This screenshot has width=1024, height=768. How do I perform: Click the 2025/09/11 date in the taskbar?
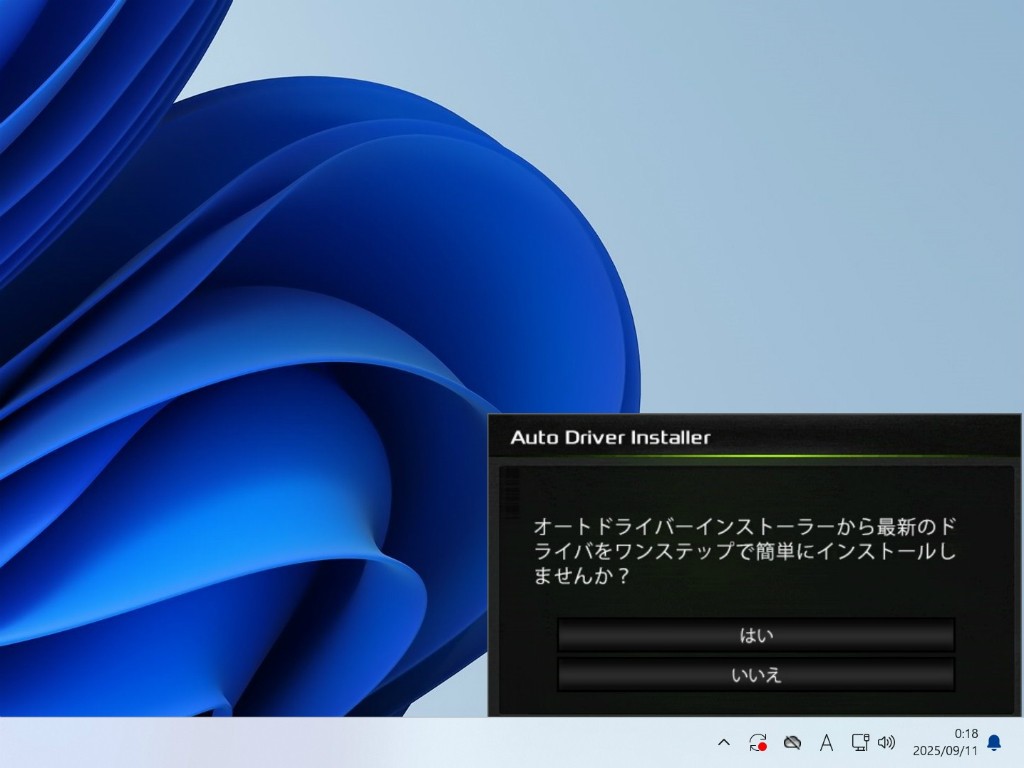pos(945,751)
